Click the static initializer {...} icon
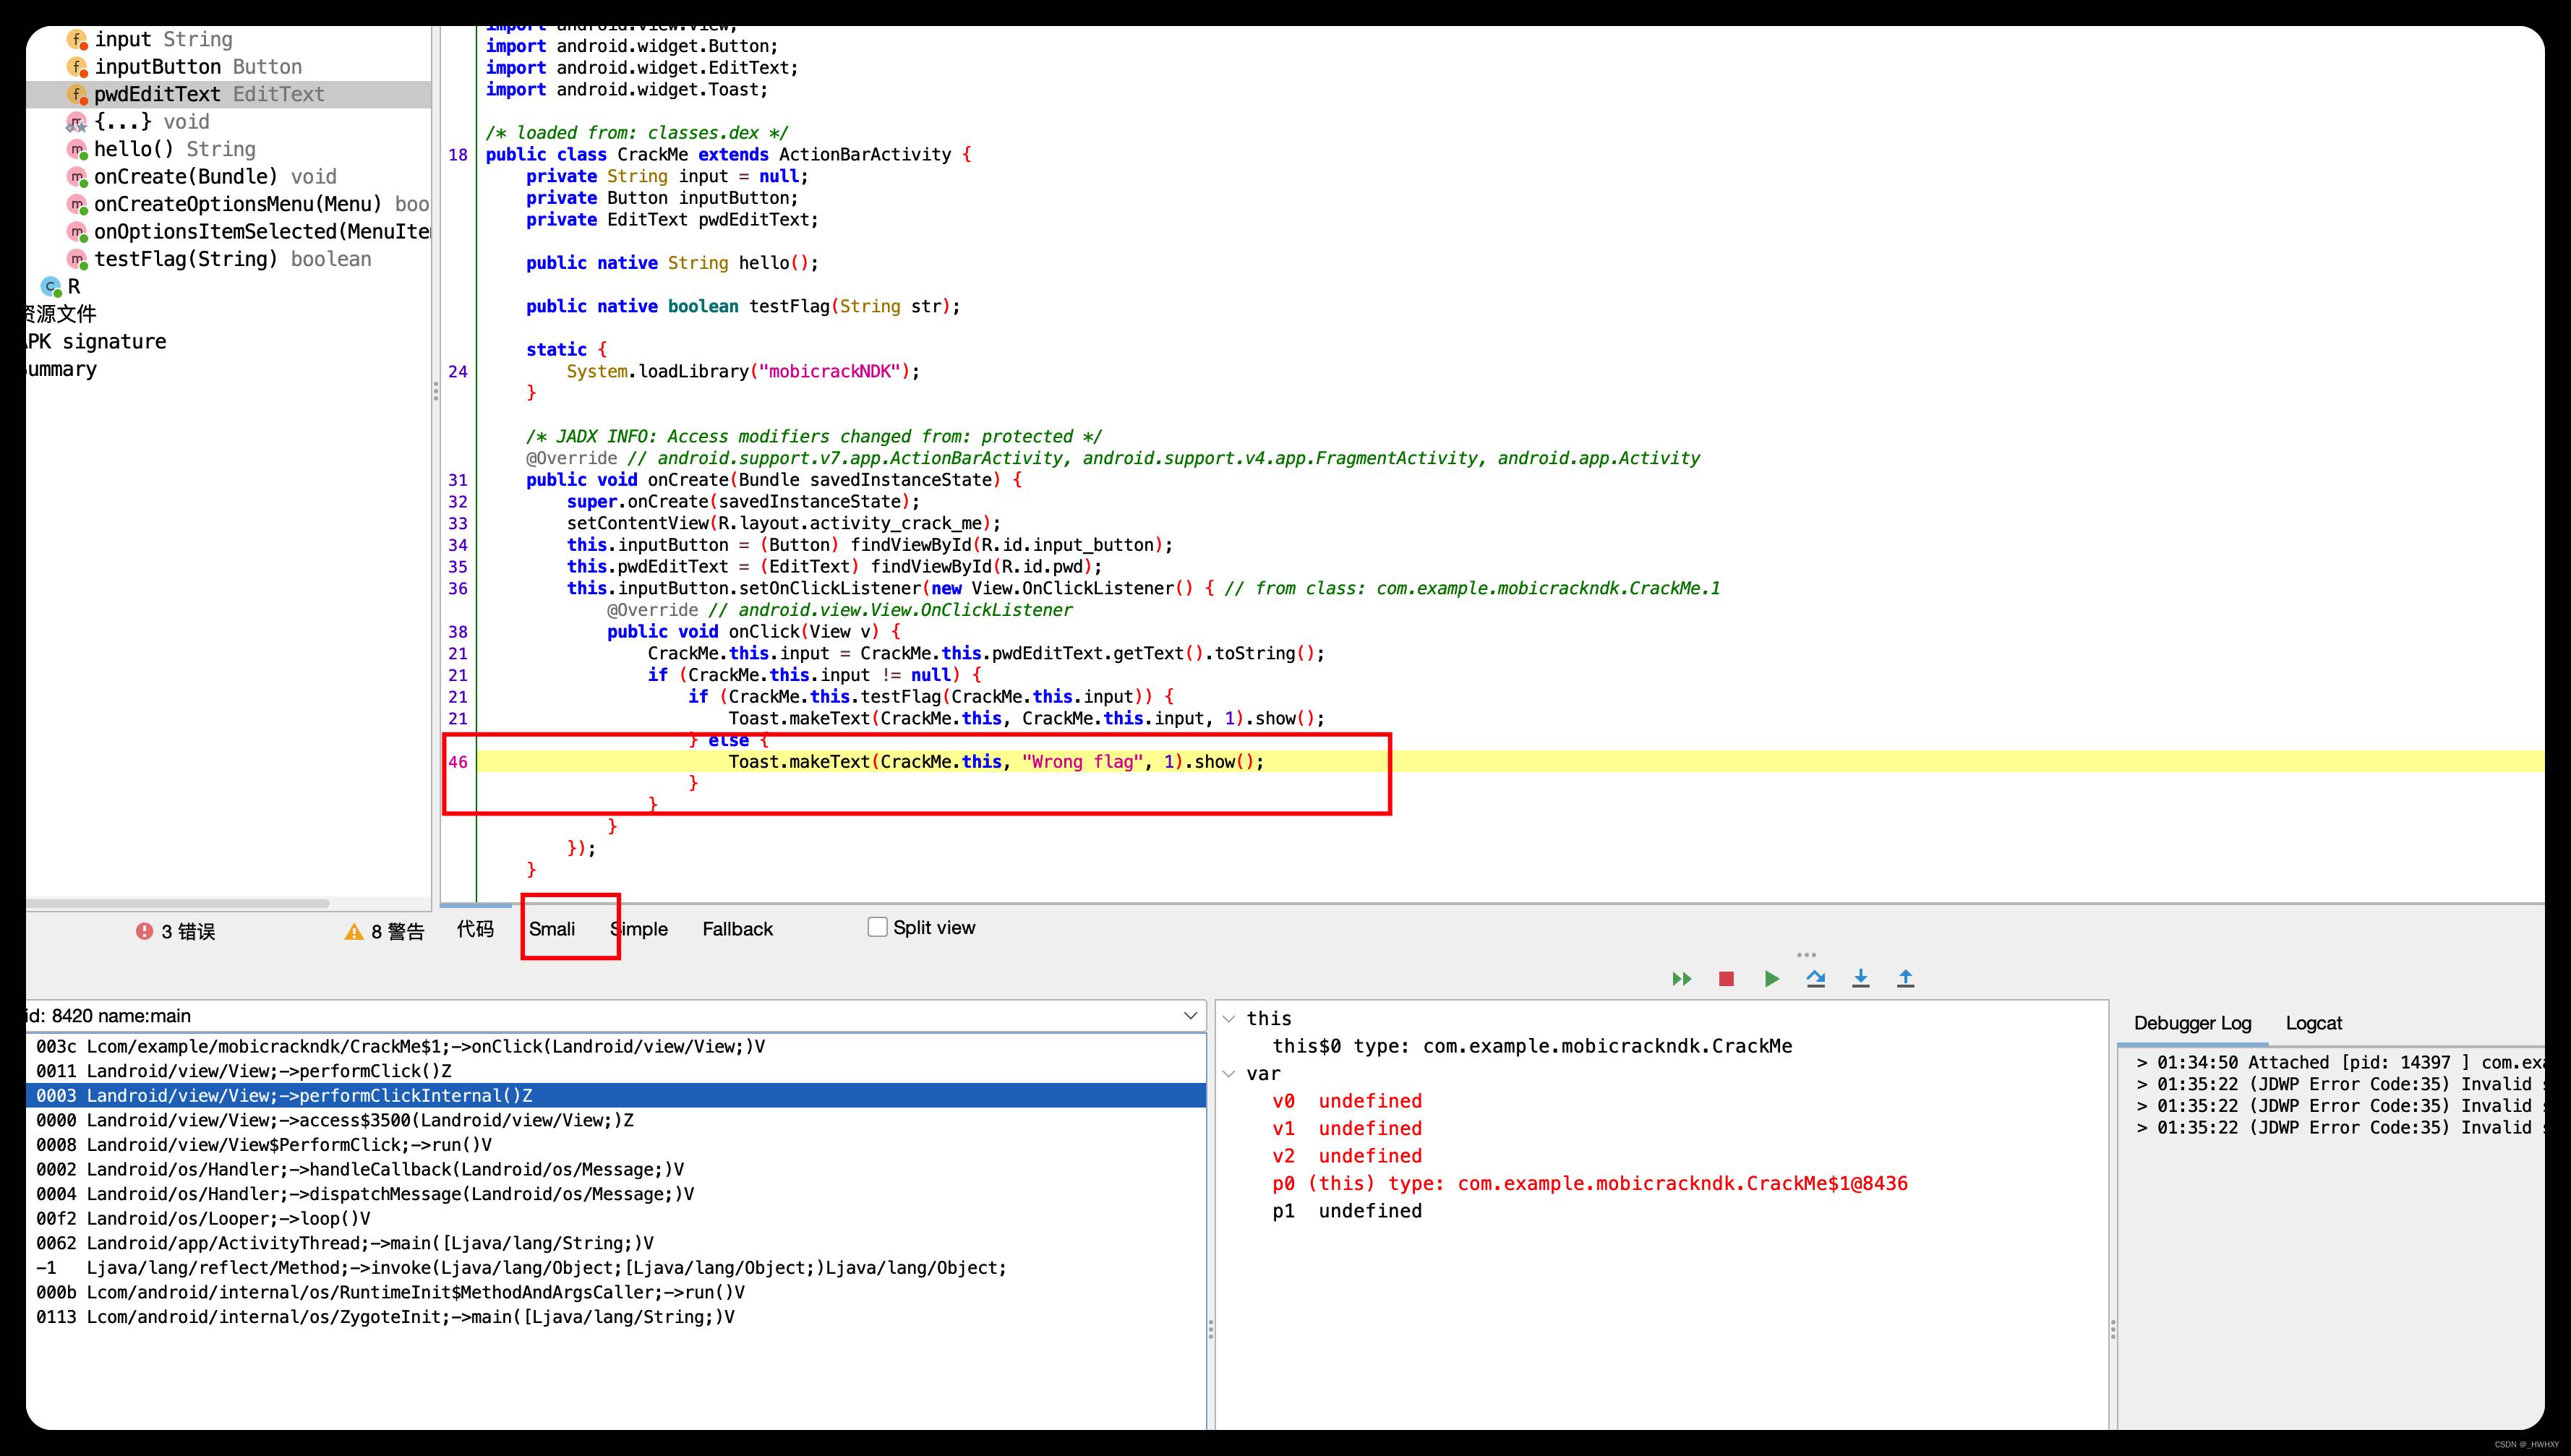 (77, 122)
